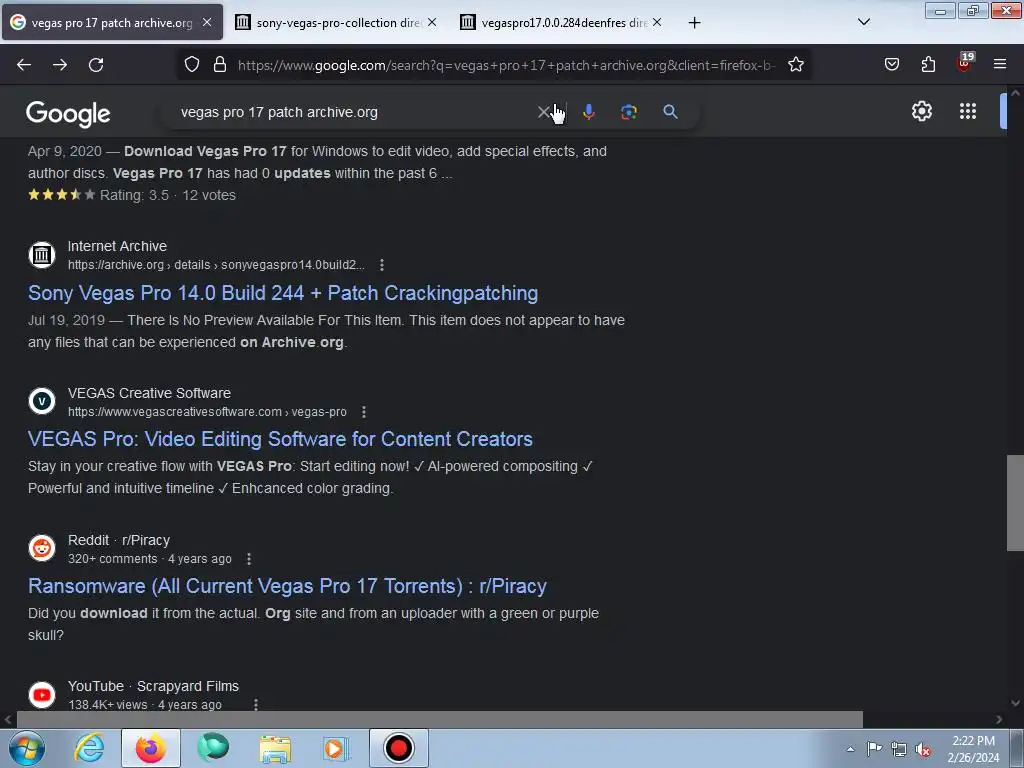The height and width of the screenshot is (768, 1024).
Task: Open the extension icon with badge 19
Action: 965,63
